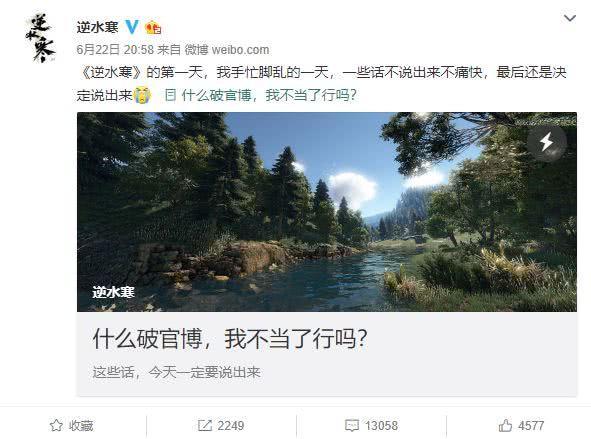The height and width of the screenshot is (439, 591).
Task: Click the blue V verification badge
Action: point(132,27)
